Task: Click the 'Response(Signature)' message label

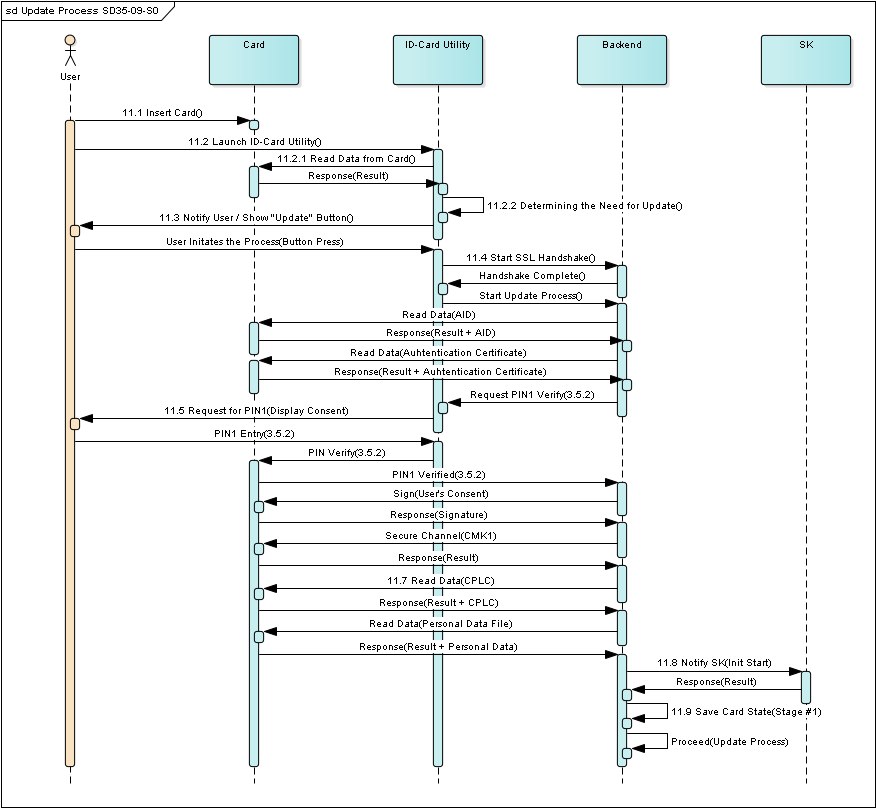Action: 439,515
